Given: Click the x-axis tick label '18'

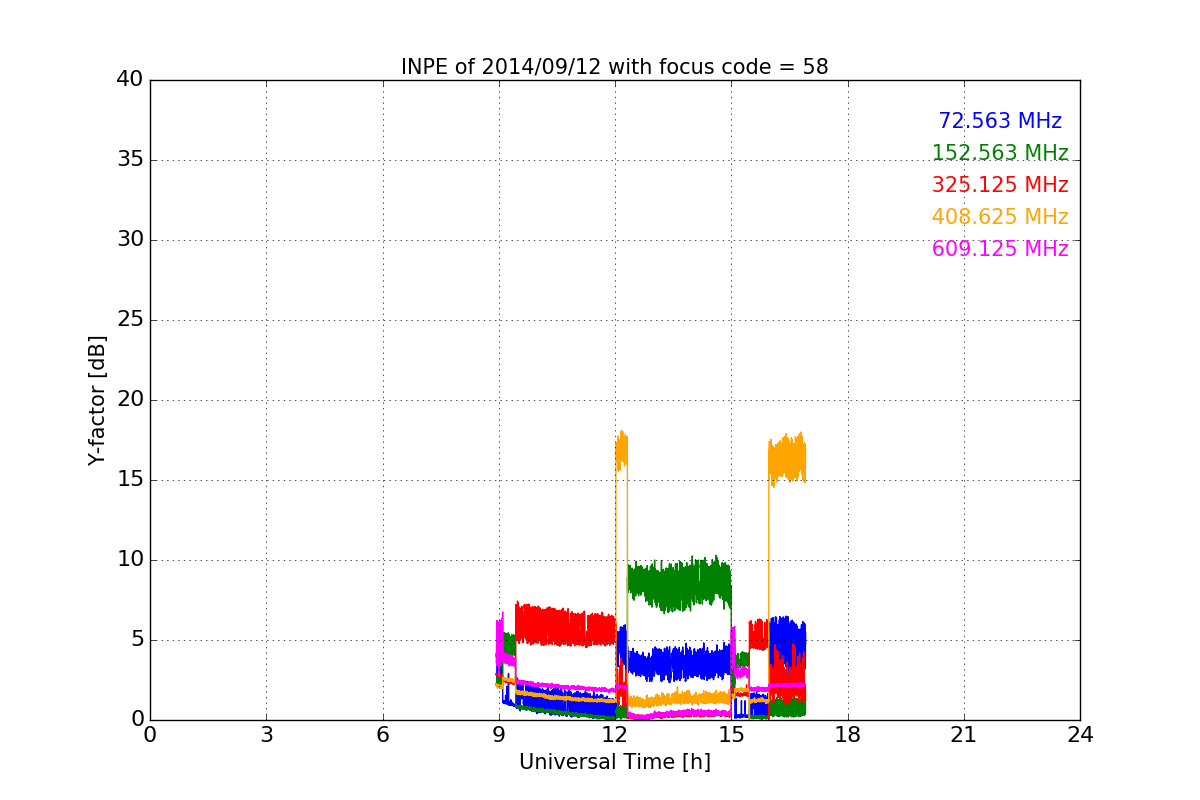Looking at the screenshot, I should pyautogui.click(x=848, y=735).
